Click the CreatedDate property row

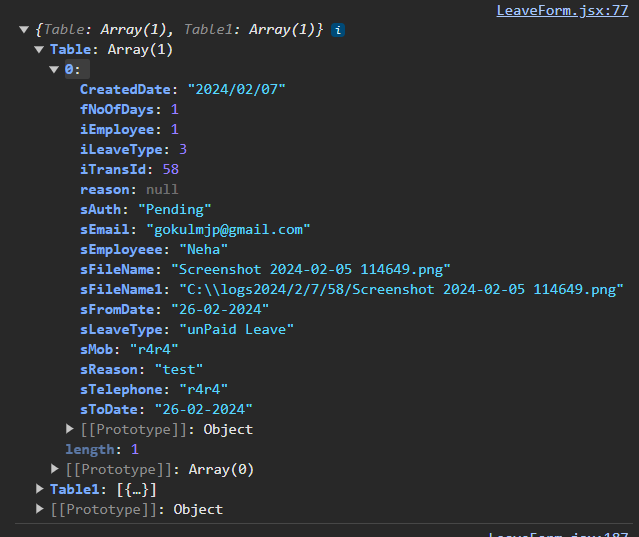point(183,89)
